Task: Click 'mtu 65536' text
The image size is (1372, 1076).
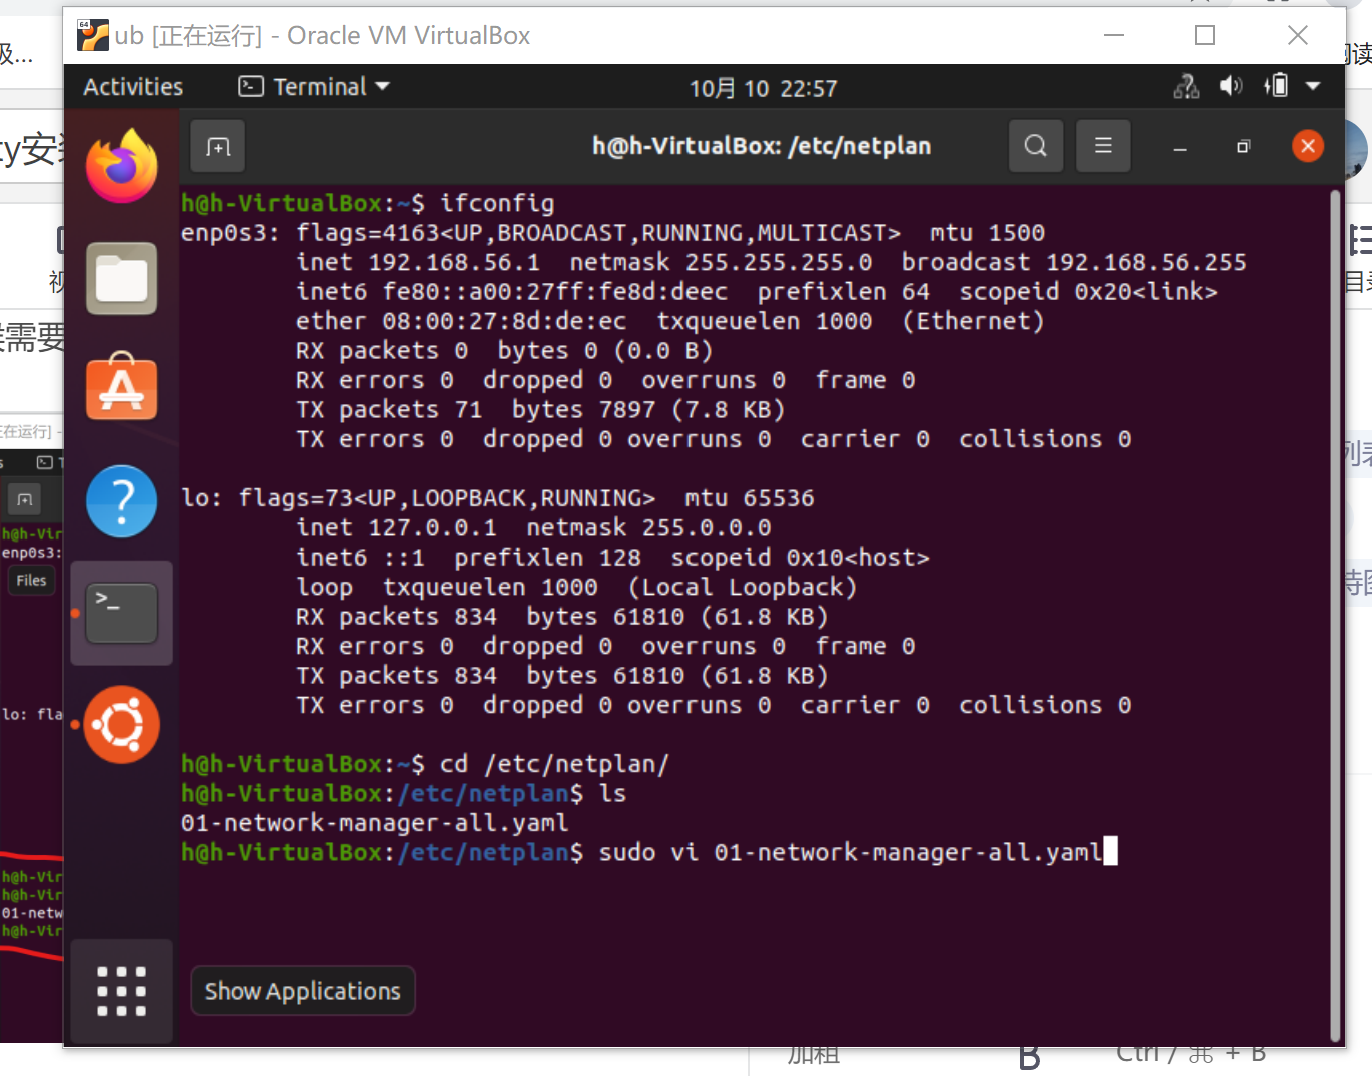Action: click(x=749, y=498)
